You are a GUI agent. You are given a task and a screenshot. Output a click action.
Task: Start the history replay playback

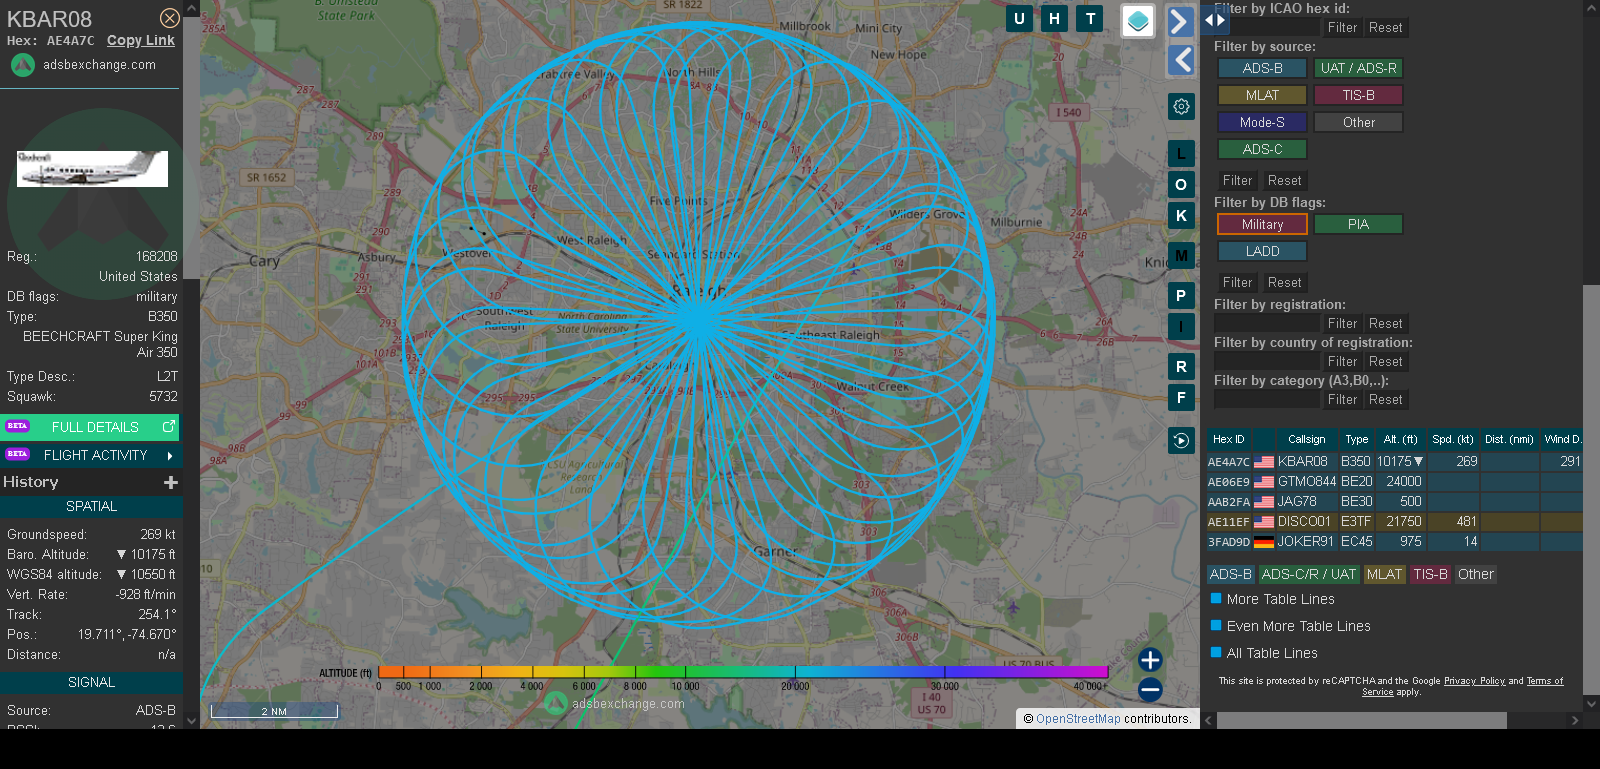coord(1181,441)
